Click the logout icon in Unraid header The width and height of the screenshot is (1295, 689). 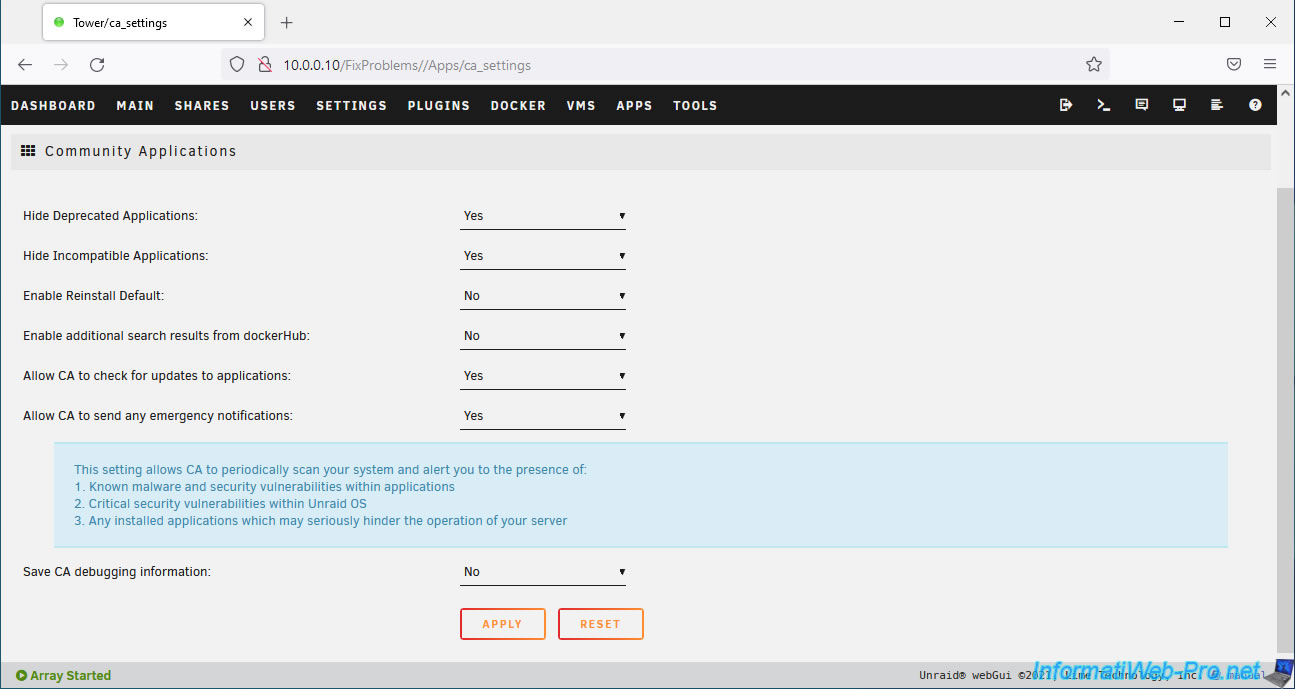pyautogui.click(x=1066, y=105)
